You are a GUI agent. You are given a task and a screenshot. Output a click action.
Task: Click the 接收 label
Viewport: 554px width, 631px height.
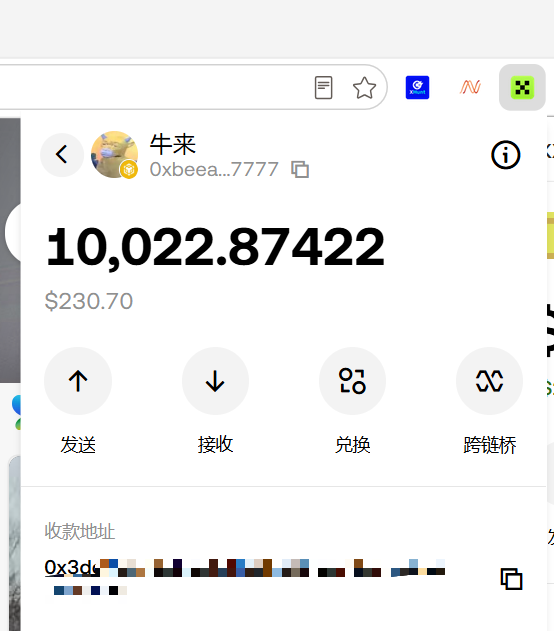[215, 445]
